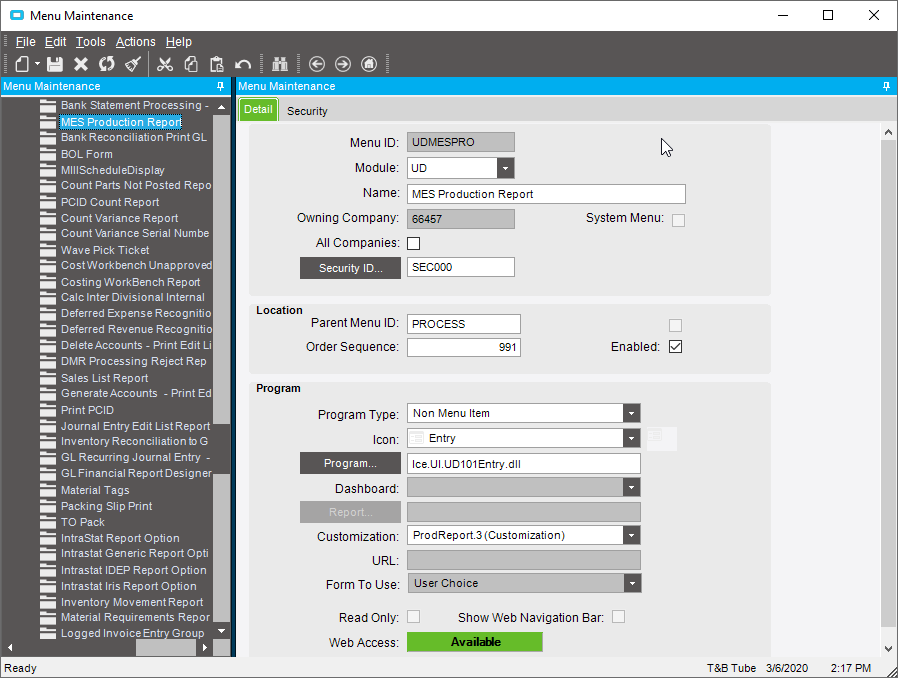Toggle Show Web Navigation Bar checkbox
The image size is (898, 678).
(x=619, y=617)
